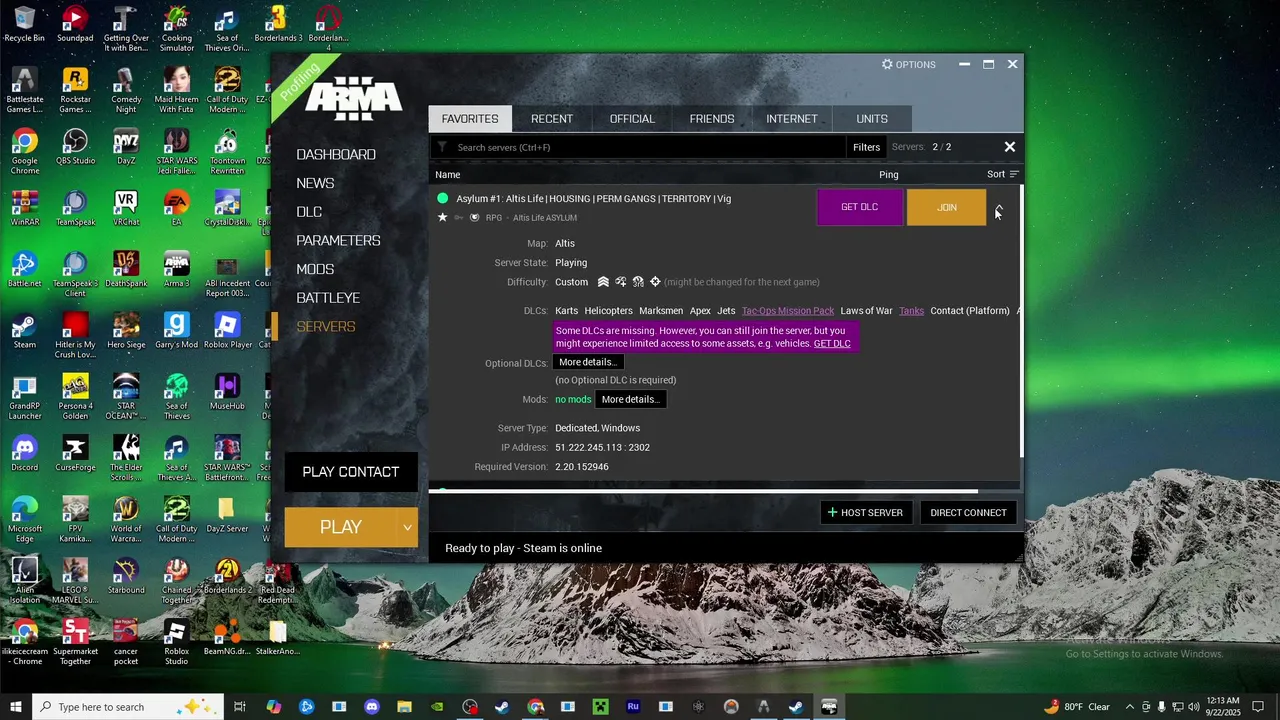Select the CurseForge desktop icon
The width and height of the screenshot is (1280, 720).
(75, 453)
